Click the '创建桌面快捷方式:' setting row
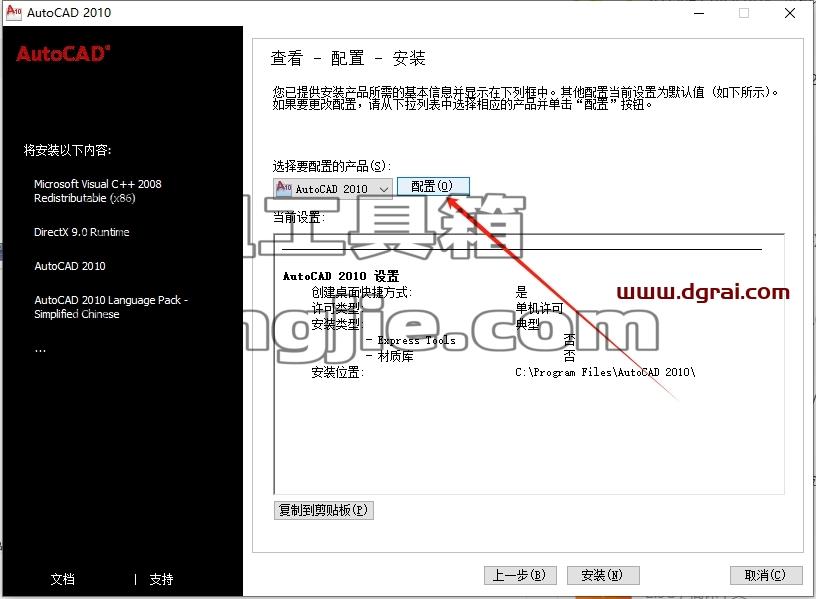The height and width of the screenshot is (599, 816). coord(362,292)
